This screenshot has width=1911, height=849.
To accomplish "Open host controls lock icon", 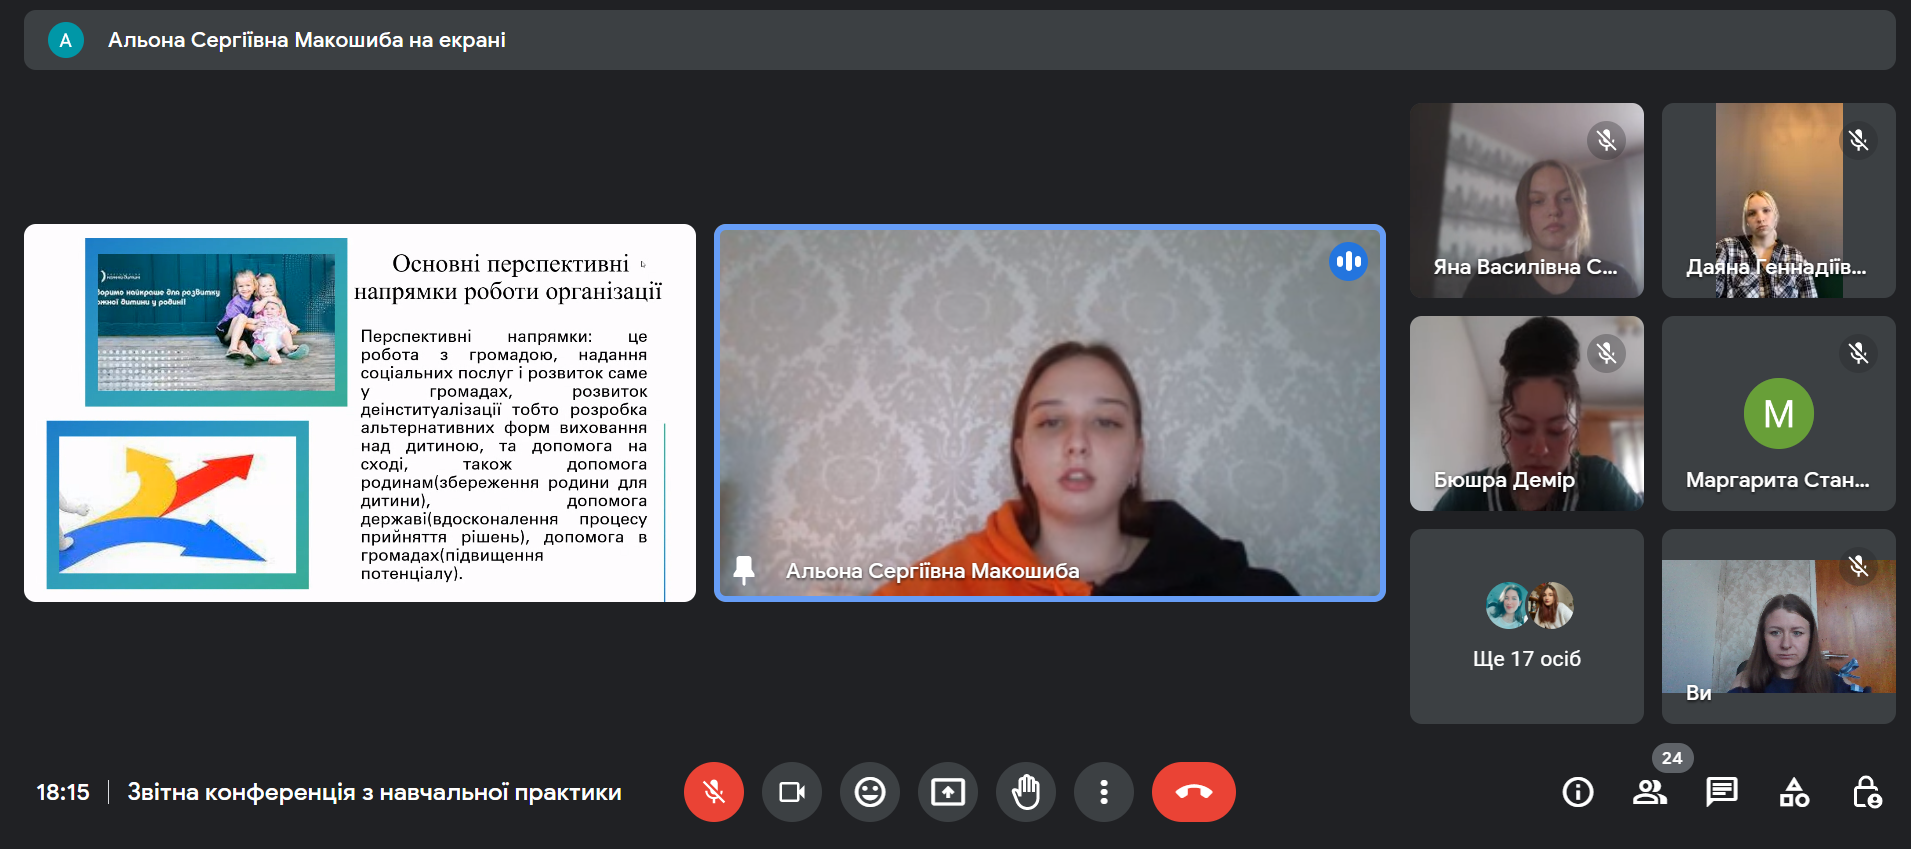I will click(x=1866, y=792).
